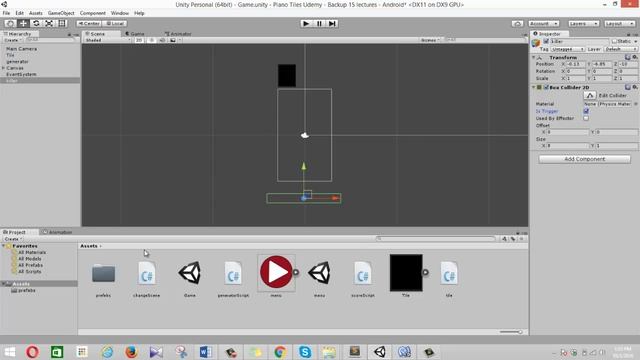This screenshot has height=360, width=640.
Task: Start play mode with Play button
Action: coord(306,24)
